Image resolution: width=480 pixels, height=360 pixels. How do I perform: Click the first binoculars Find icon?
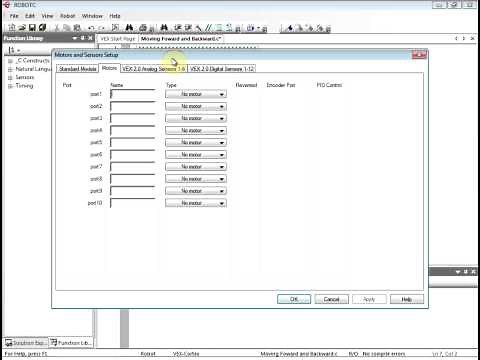click(x=129, y=28)
